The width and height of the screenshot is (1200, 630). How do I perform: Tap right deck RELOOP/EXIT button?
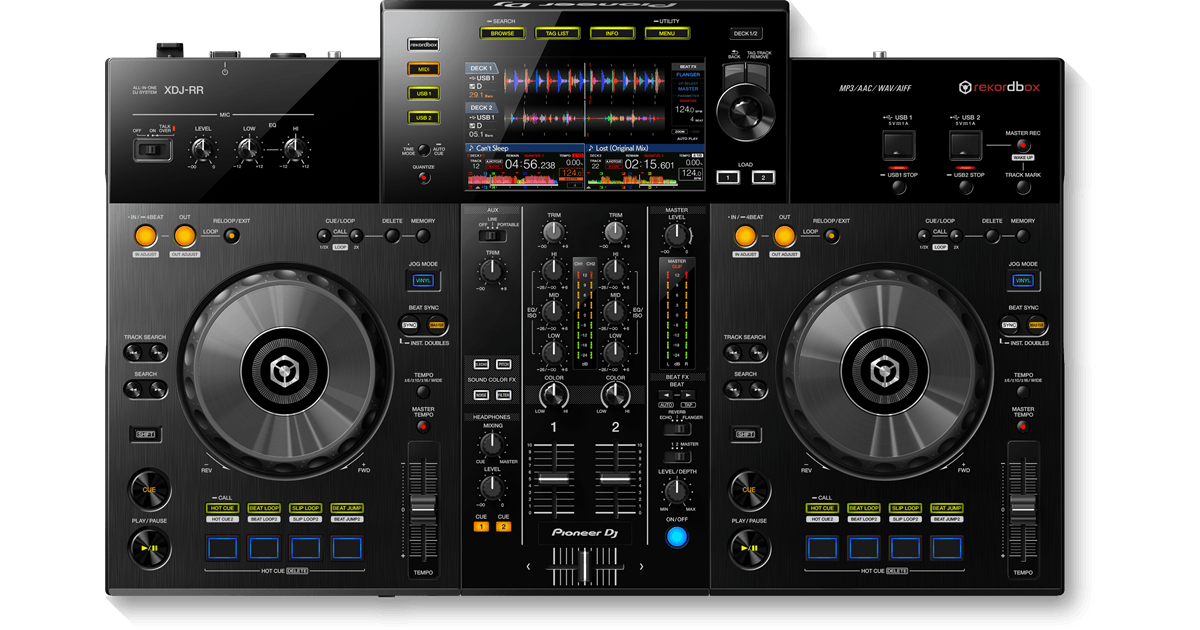coord(832,236)
